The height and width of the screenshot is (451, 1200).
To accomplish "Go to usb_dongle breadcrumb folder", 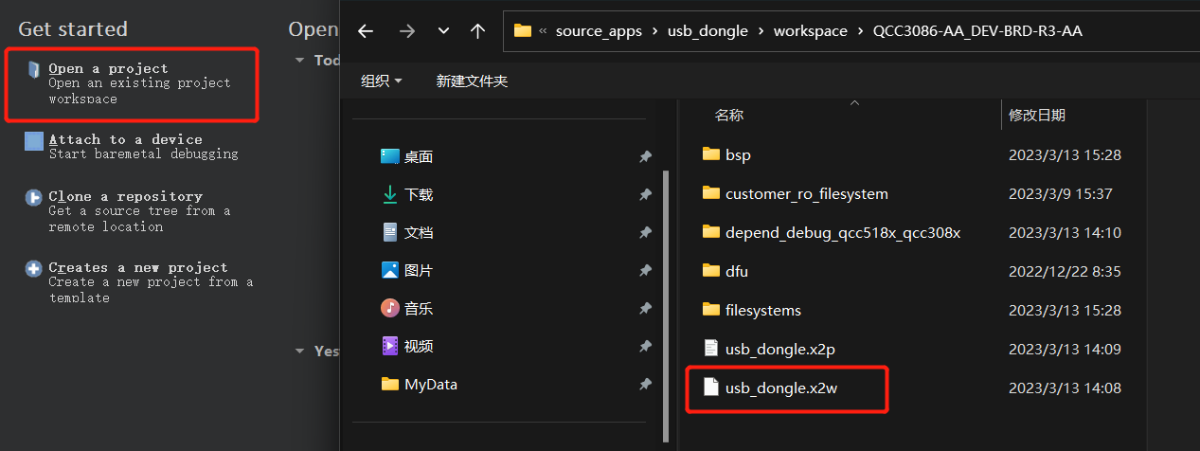I will point(708,31).
